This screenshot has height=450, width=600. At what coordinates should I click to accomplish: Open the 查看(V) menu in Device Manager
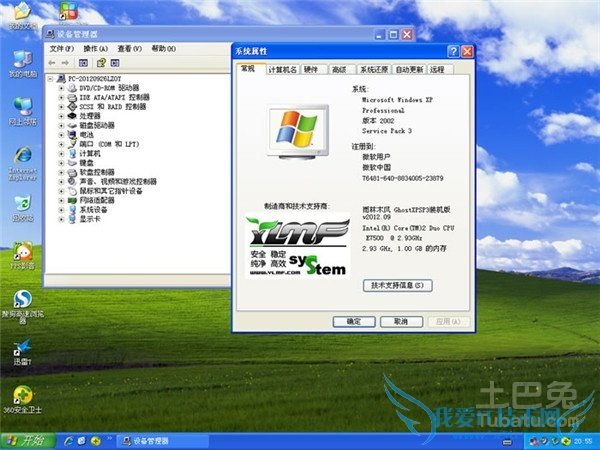point(129,49)
